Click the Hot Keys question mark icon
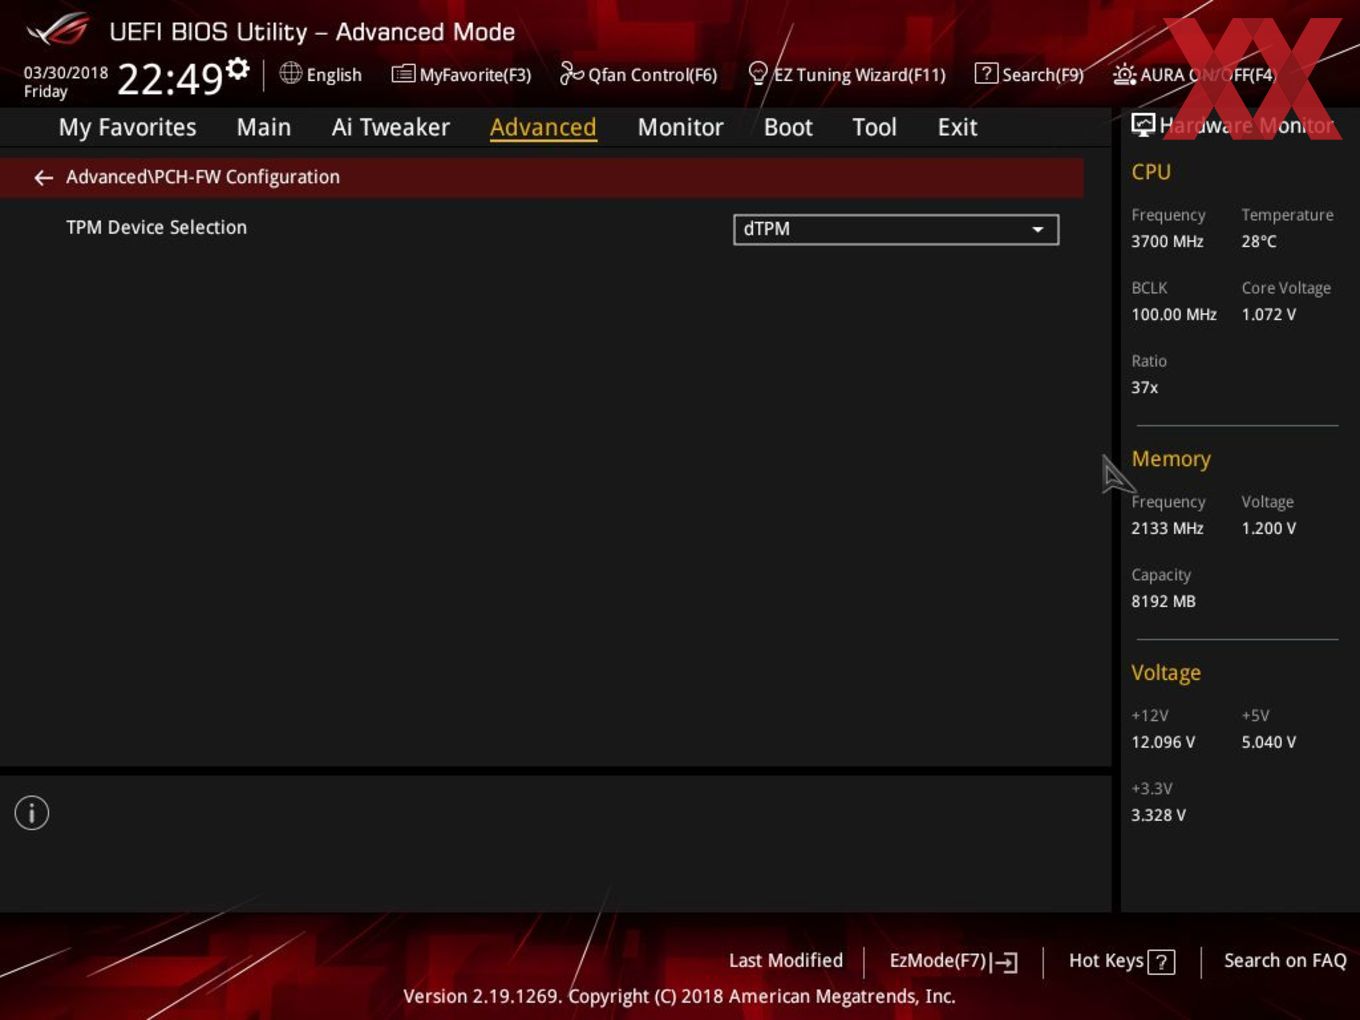 pos(1161,962)
